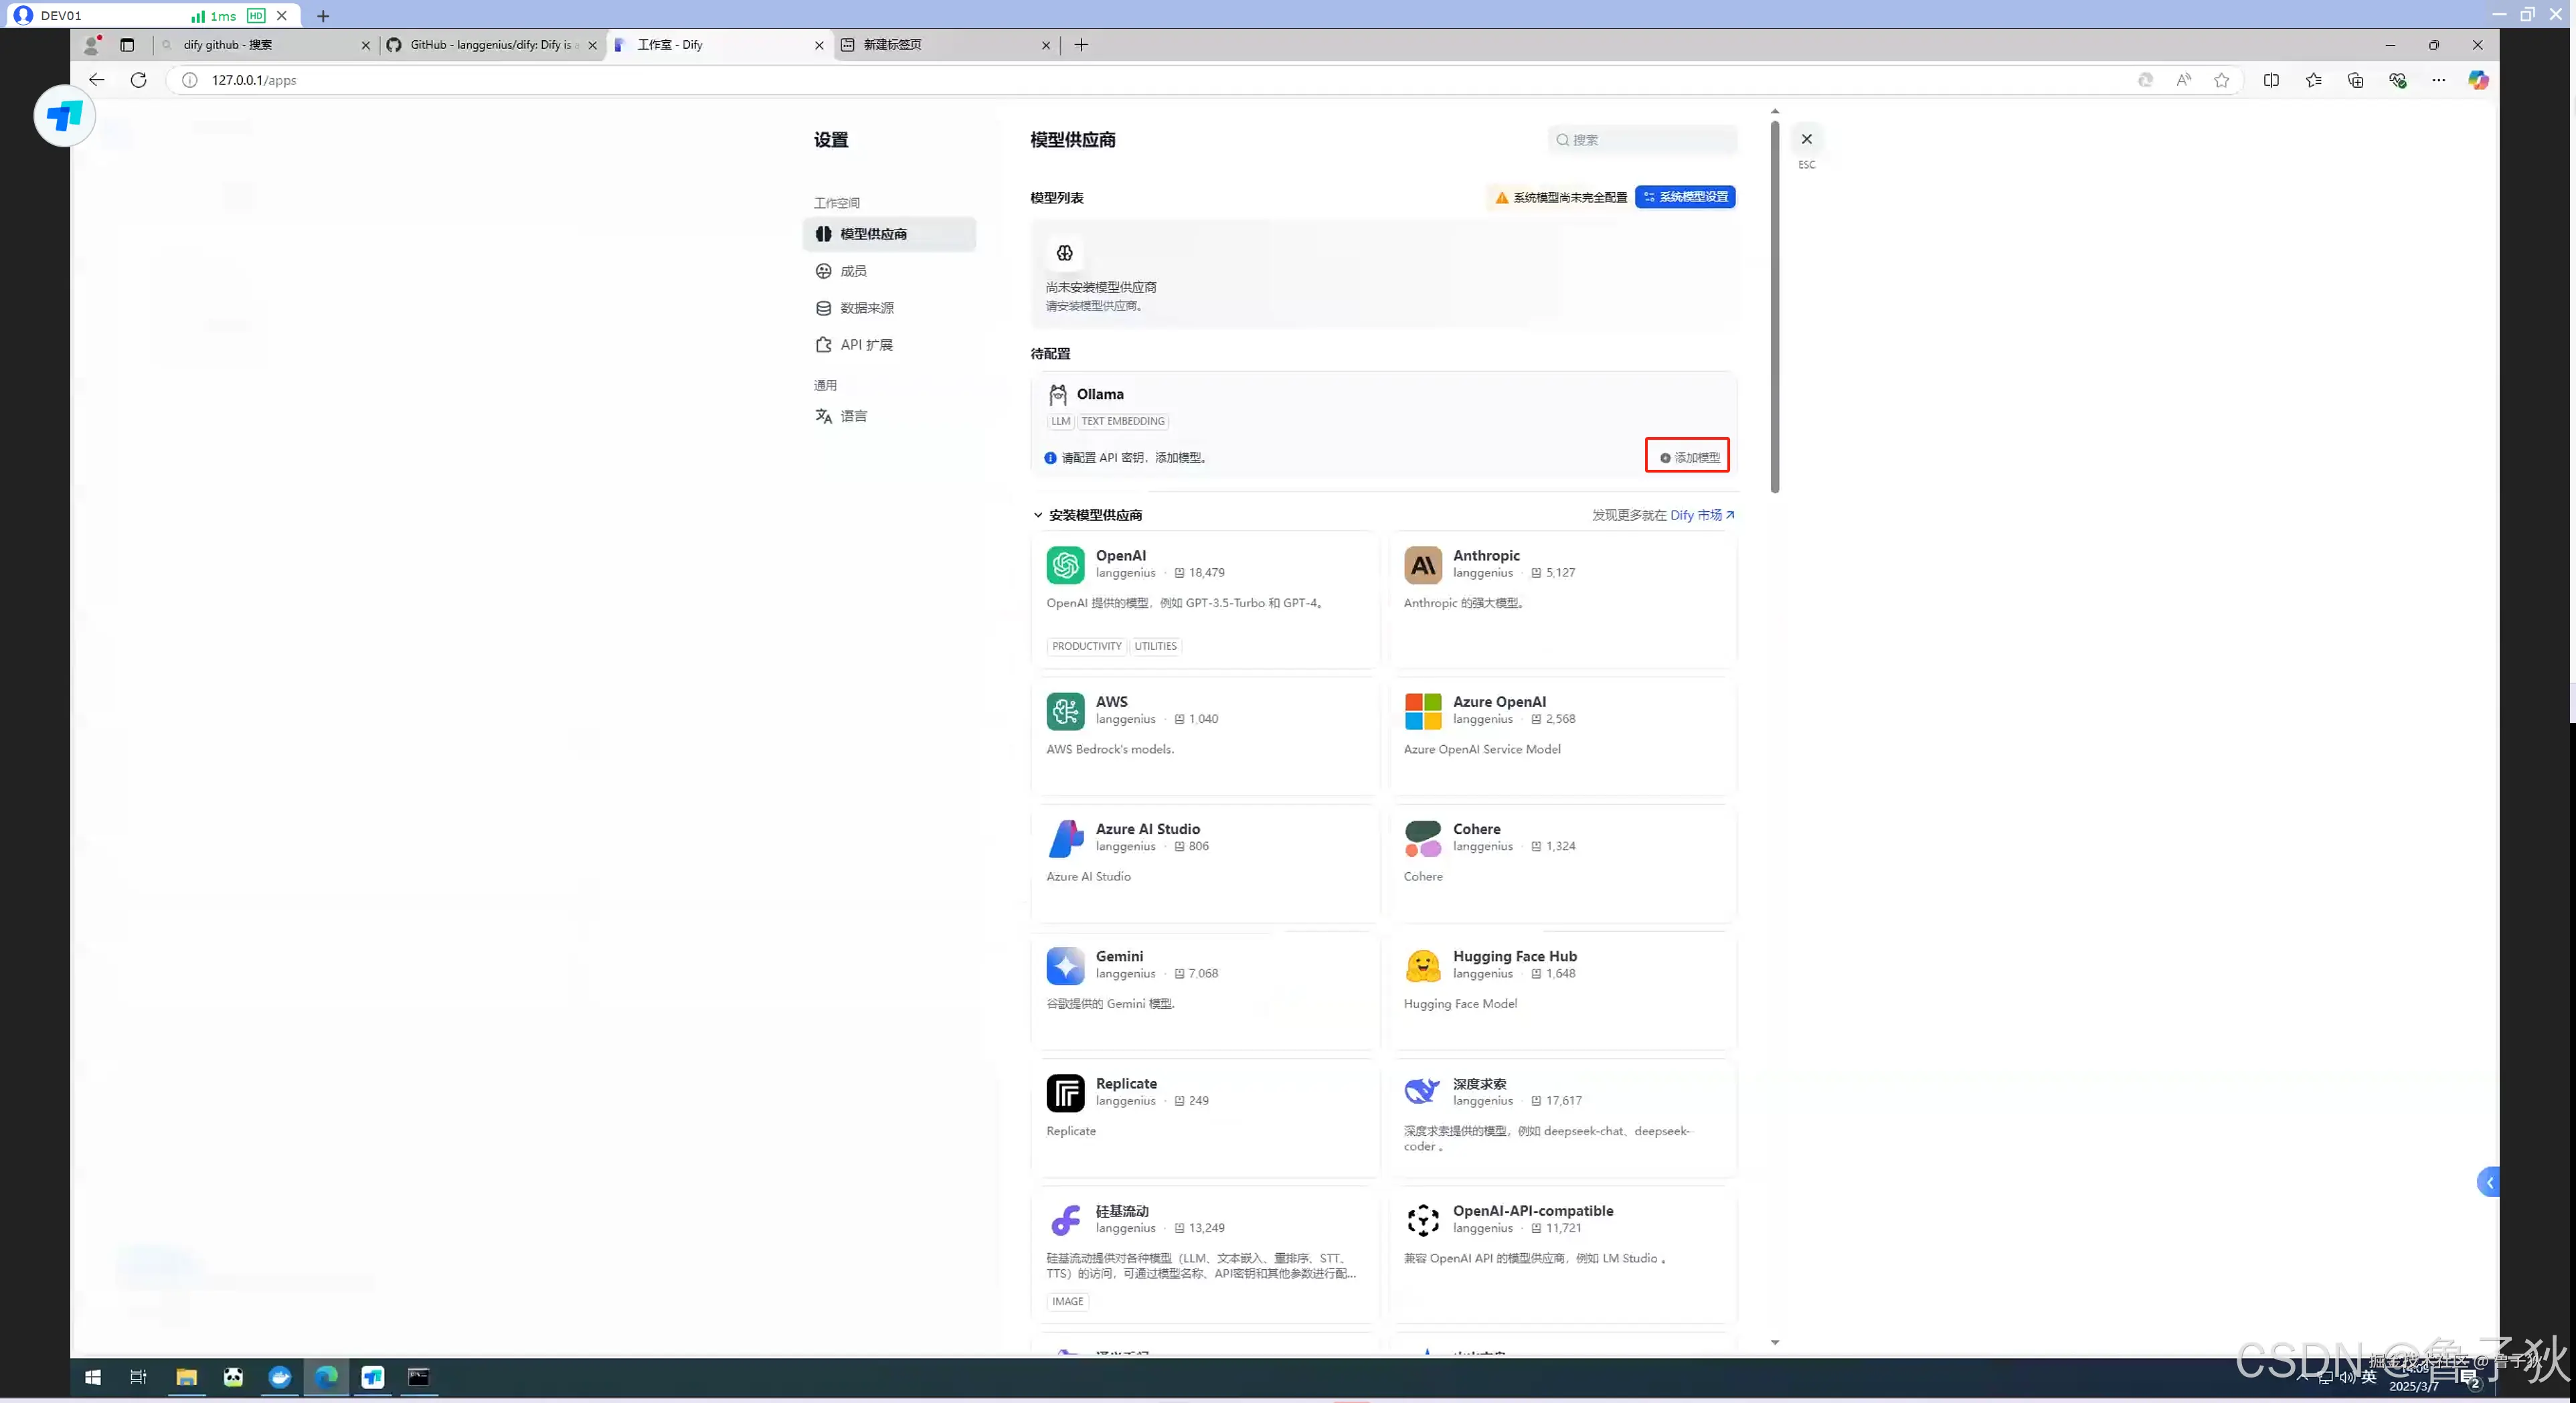Screen dimensions: 2576x1403
Task: Click the Hugging Face Hub emoji icon
Action: (1422, 966)
